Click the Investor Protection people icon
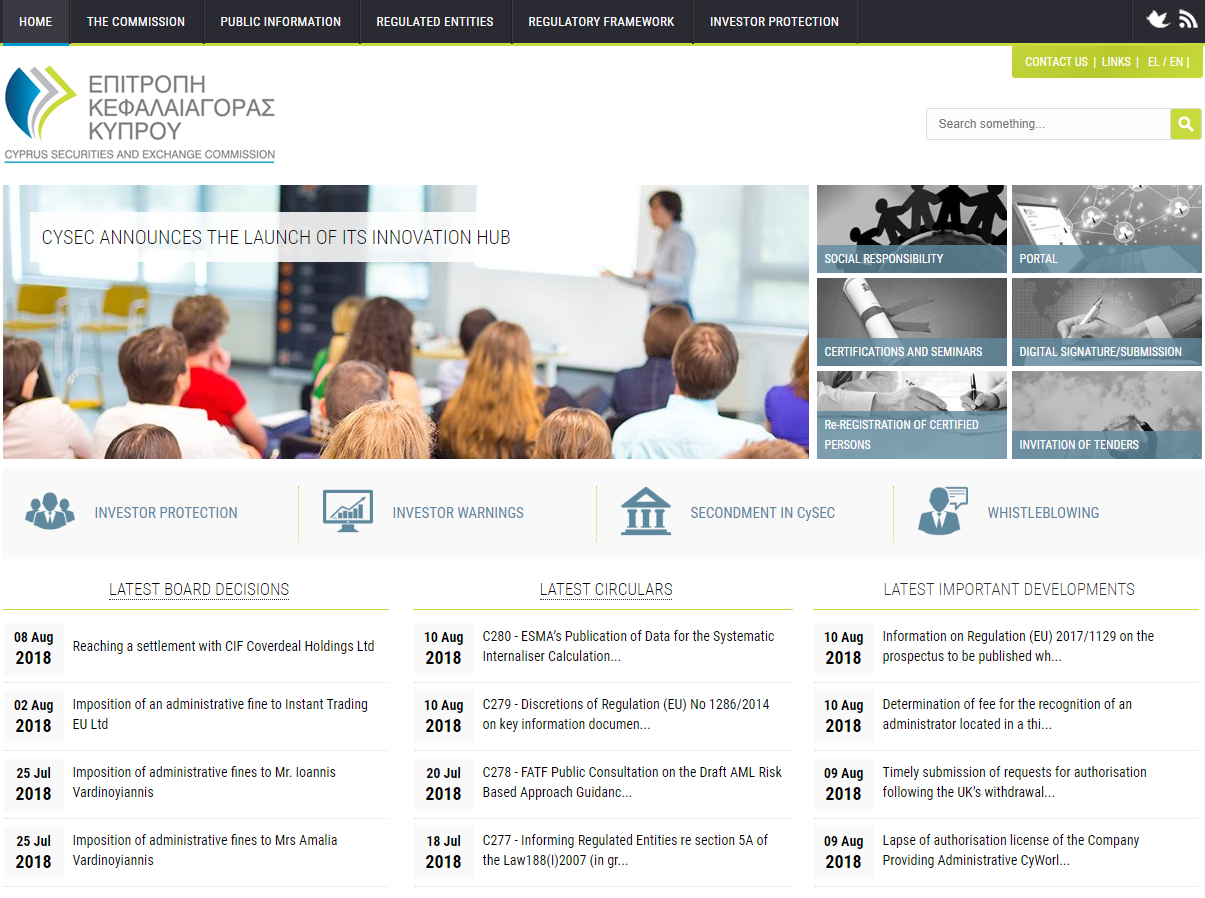 click(50, 512)
